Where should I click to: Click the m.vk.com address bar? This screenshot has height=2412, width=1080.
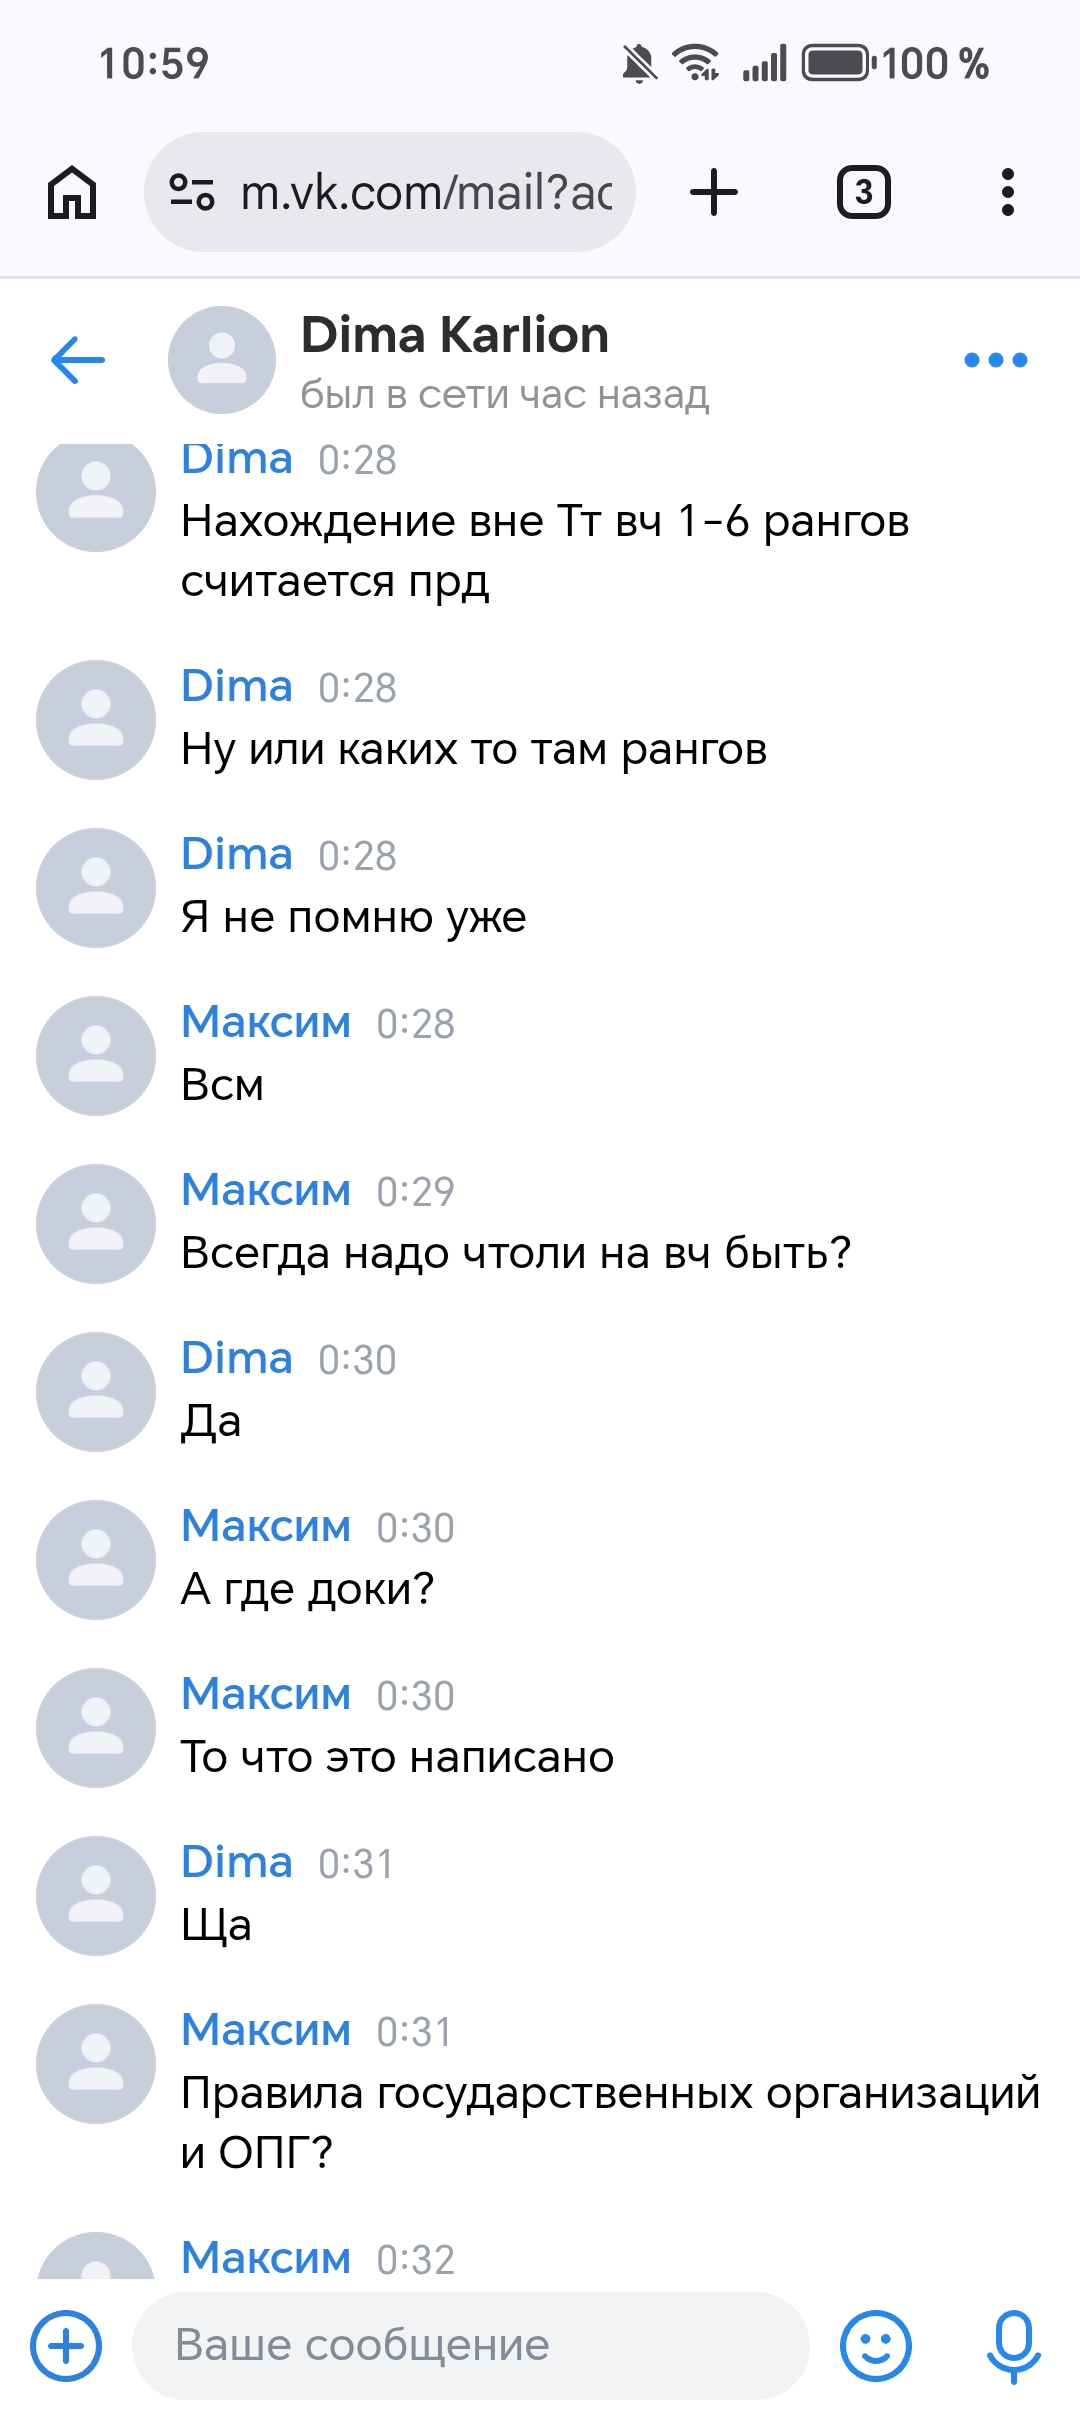[x=426, y=192]
